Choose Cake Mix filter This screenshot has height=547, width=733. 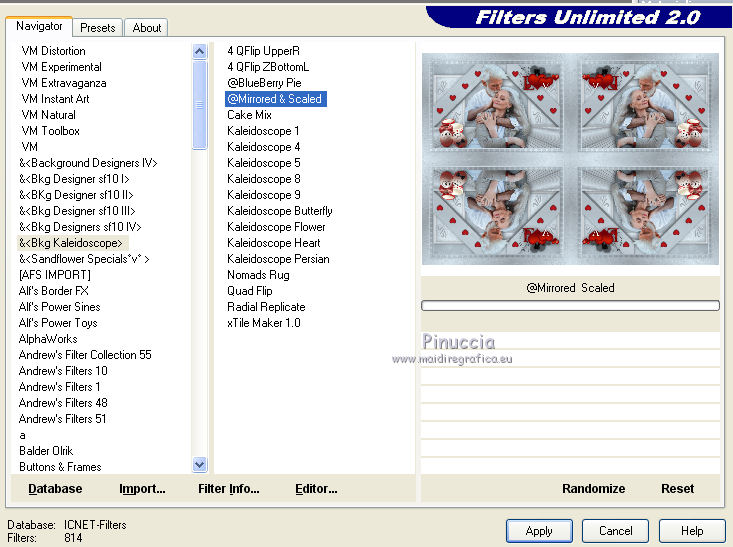[x=249, y=115]
